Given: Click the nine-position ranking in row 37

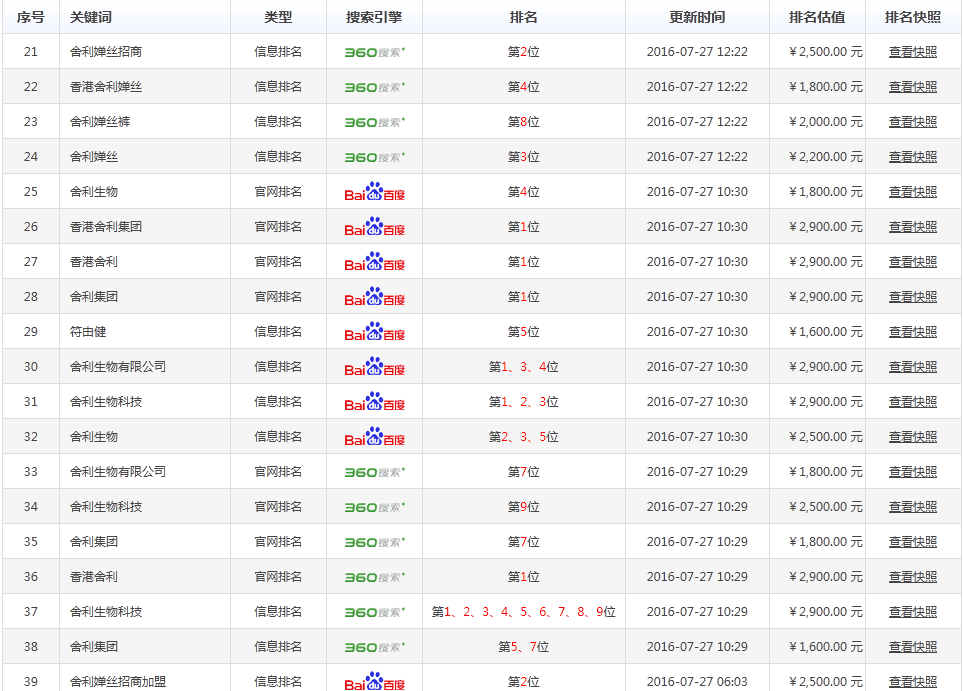Looking at the screenshot, I should point(523,612).
